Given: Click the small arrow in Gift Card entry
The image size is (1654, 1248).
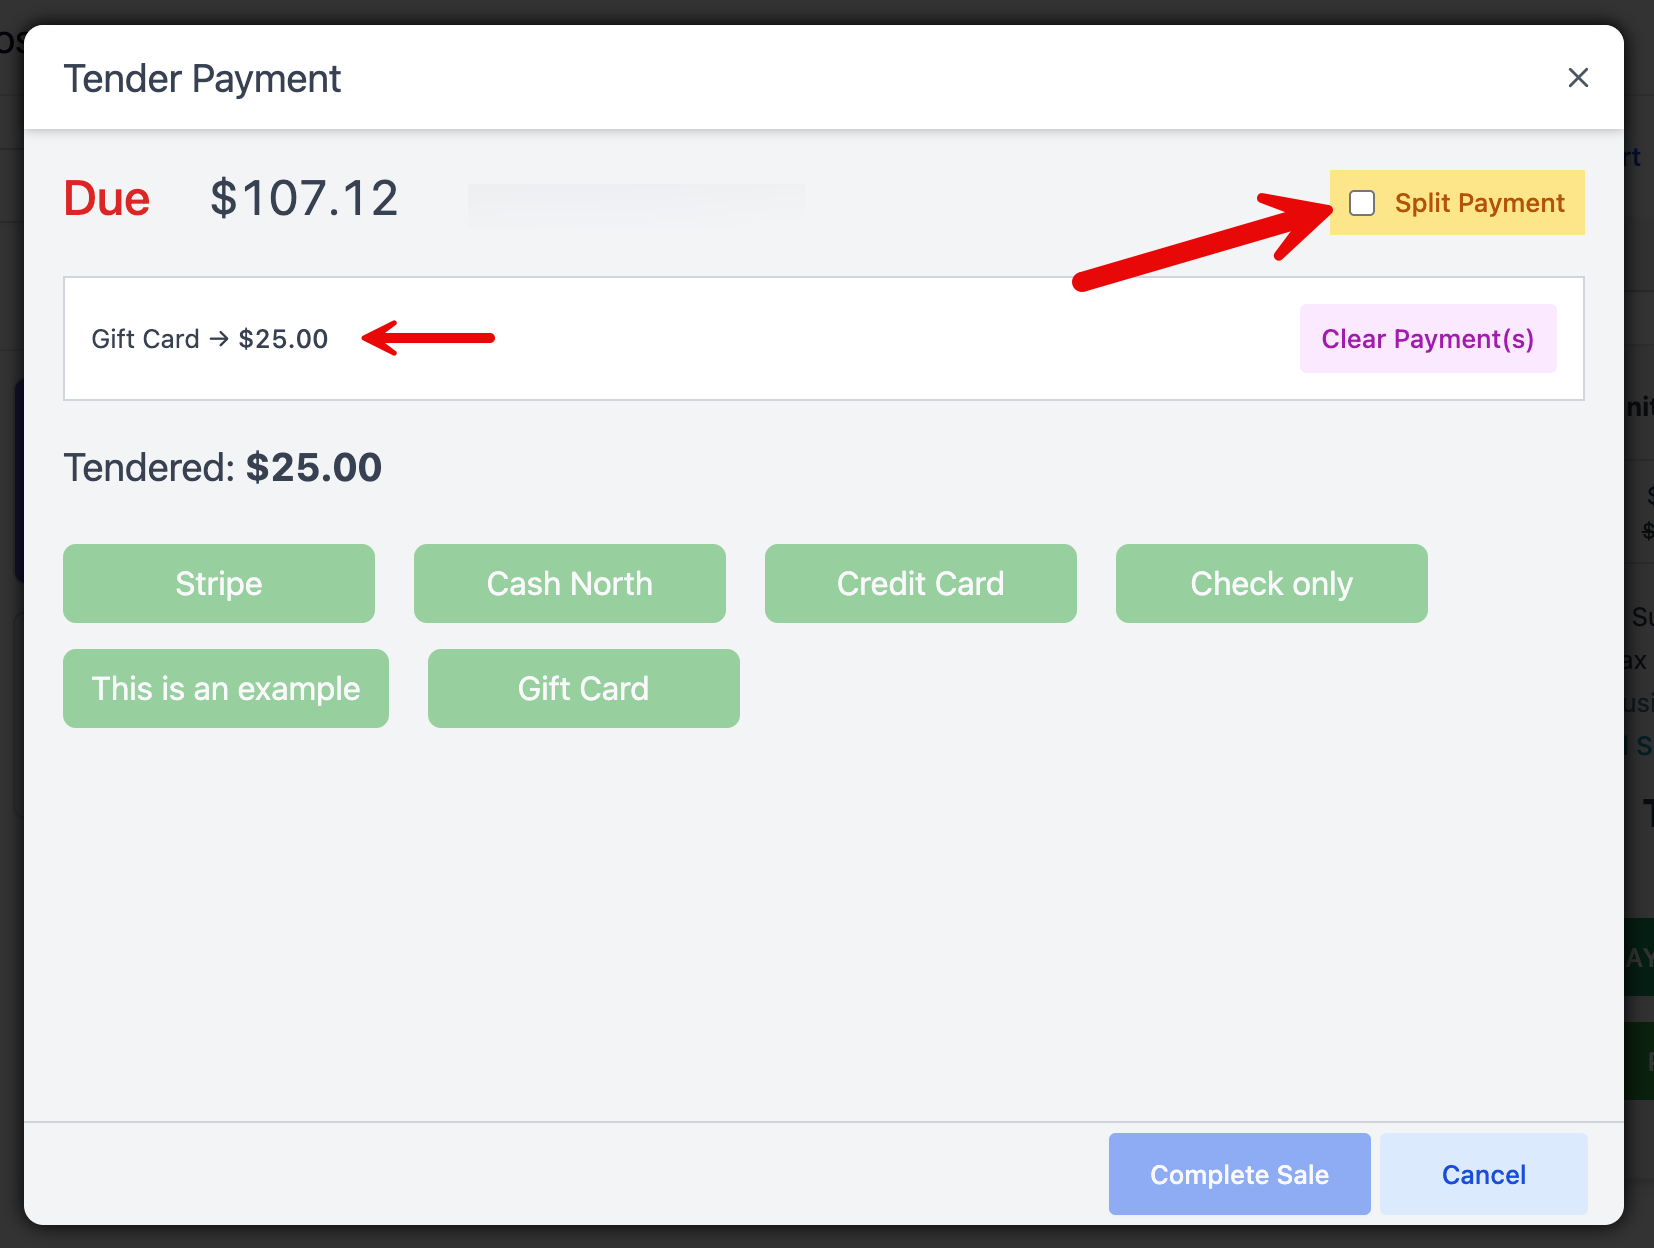Looking at the screenshot, I should click(x=219, y=339).
